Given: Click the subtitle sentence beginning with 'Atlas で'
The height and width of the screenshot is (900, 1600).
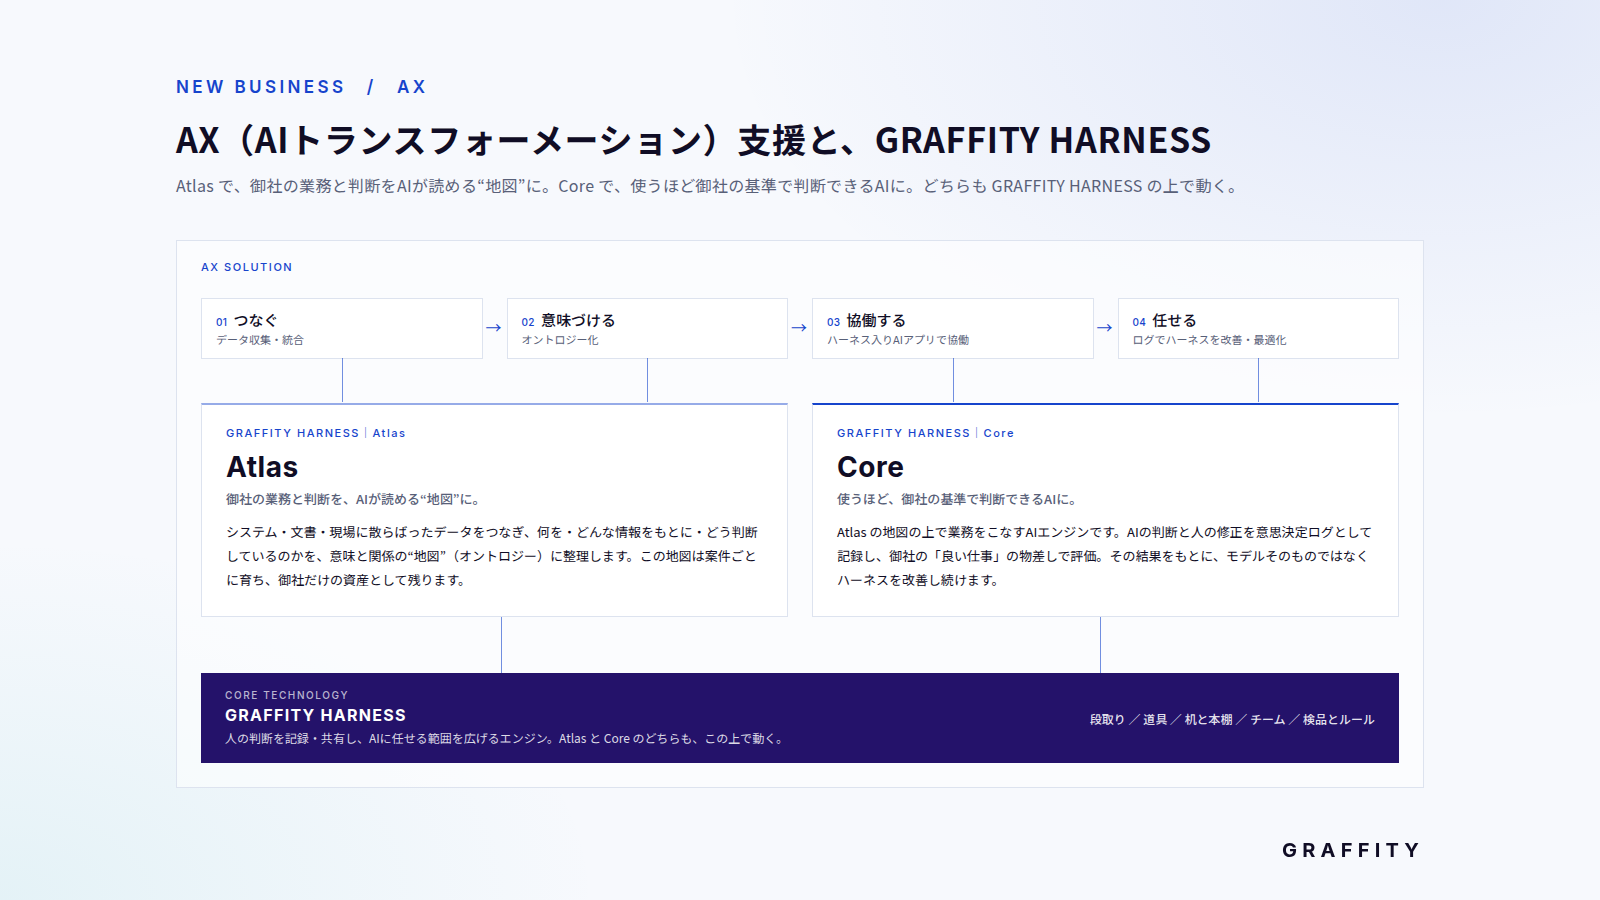Looking at the screenshot, I should pyautogui.click(x=709, y=186).
